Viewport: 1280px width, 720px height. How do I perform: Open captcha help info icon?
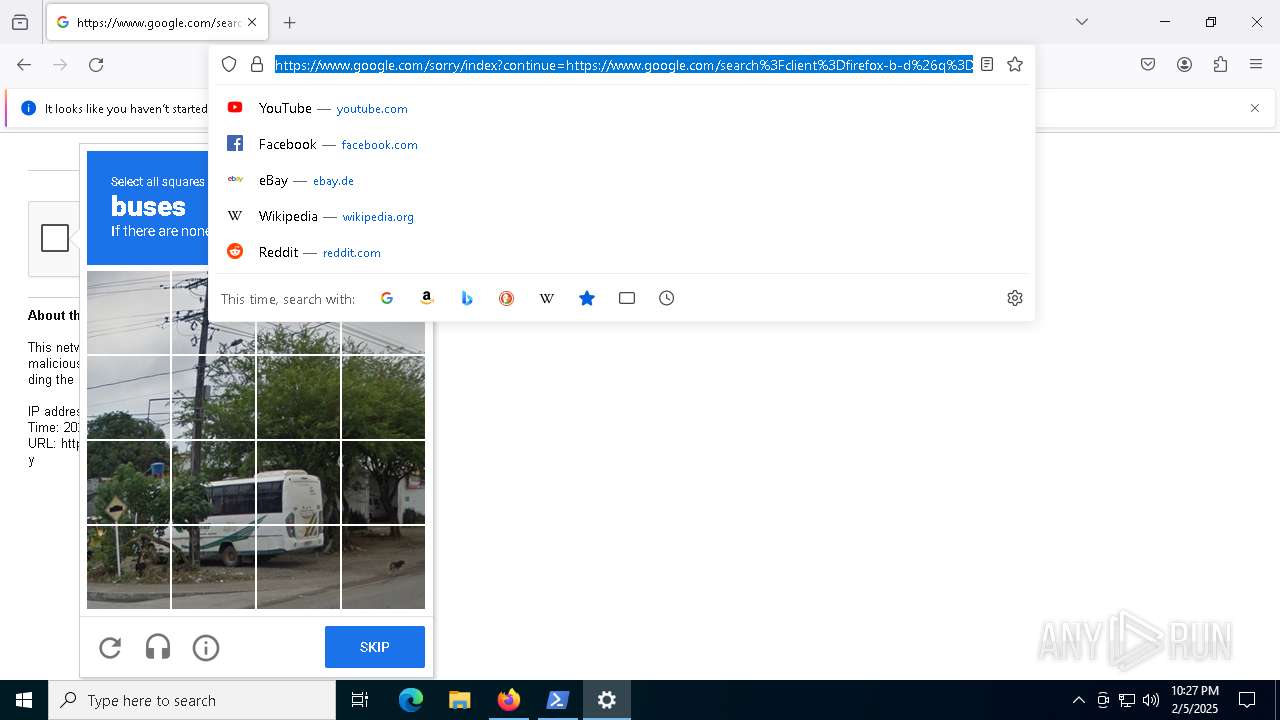(x=206, y=648)
